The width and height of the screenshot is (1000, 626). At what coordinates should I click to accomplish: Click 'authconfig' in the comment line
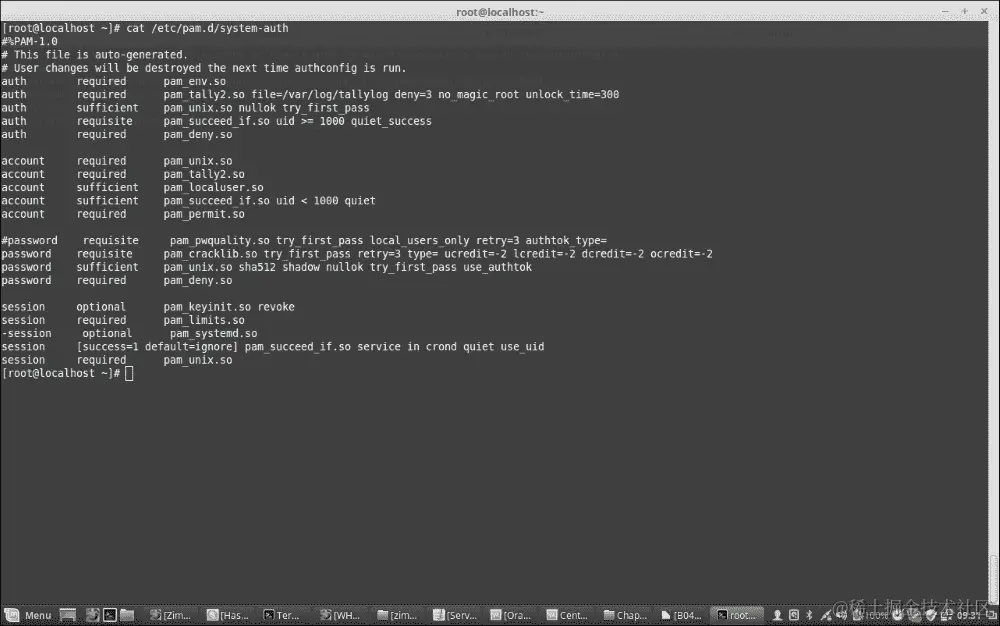click(x=325, y=68)
